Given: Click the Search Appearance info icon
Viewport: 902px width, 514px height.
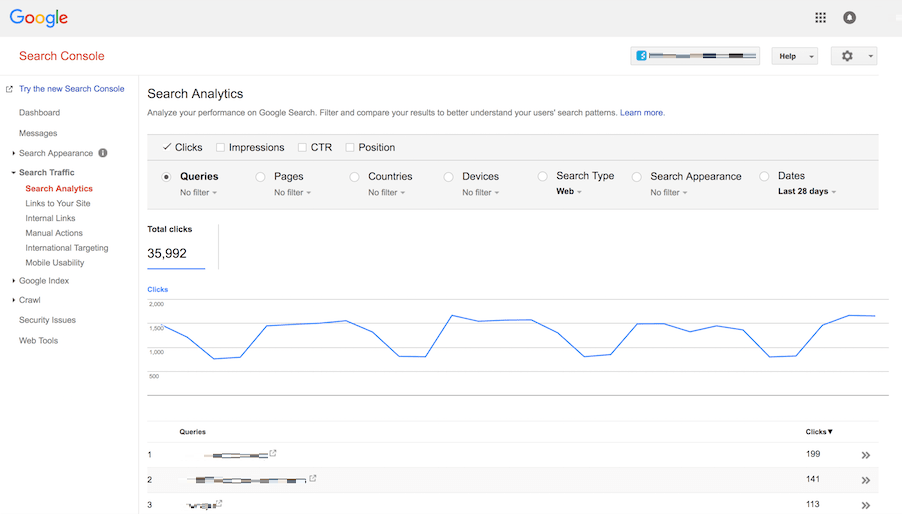Looking at the screenshot, I should click(x=102, y=153).
